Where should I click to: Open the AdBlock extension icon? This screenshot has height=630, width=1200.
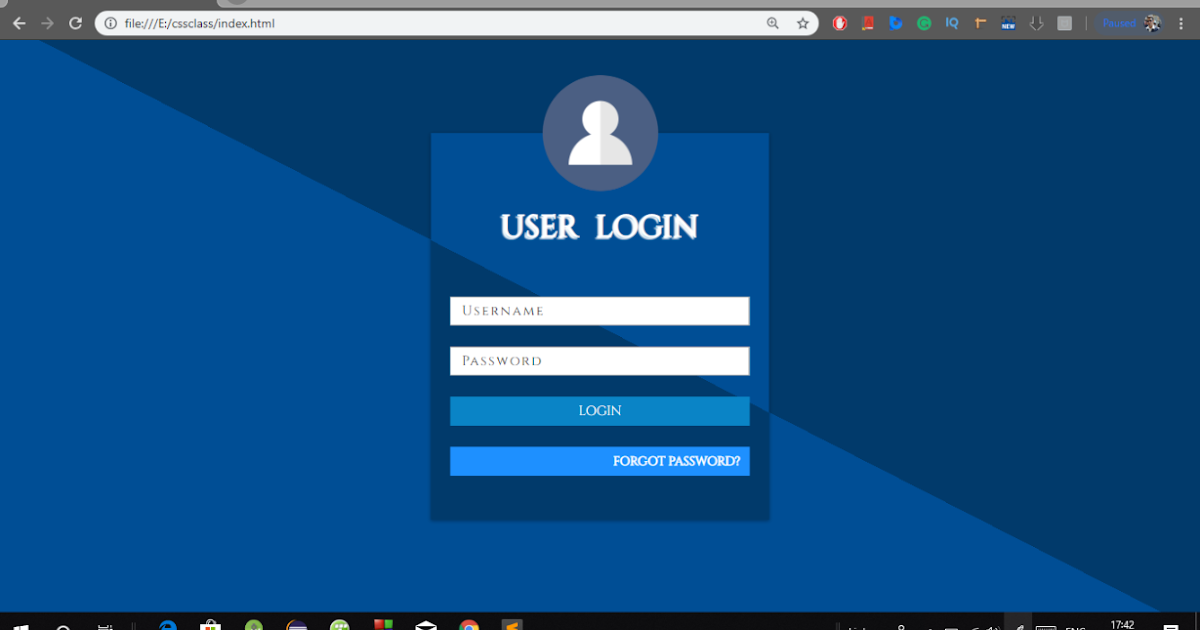[x=840, y=23]
